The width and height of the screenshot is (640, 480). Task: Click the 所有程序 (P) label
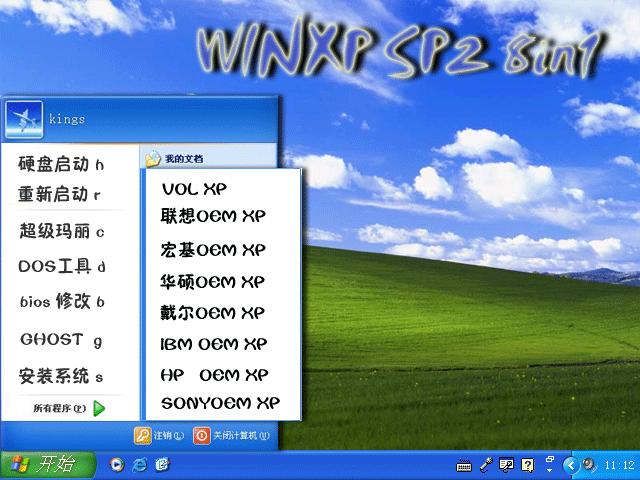60,408
